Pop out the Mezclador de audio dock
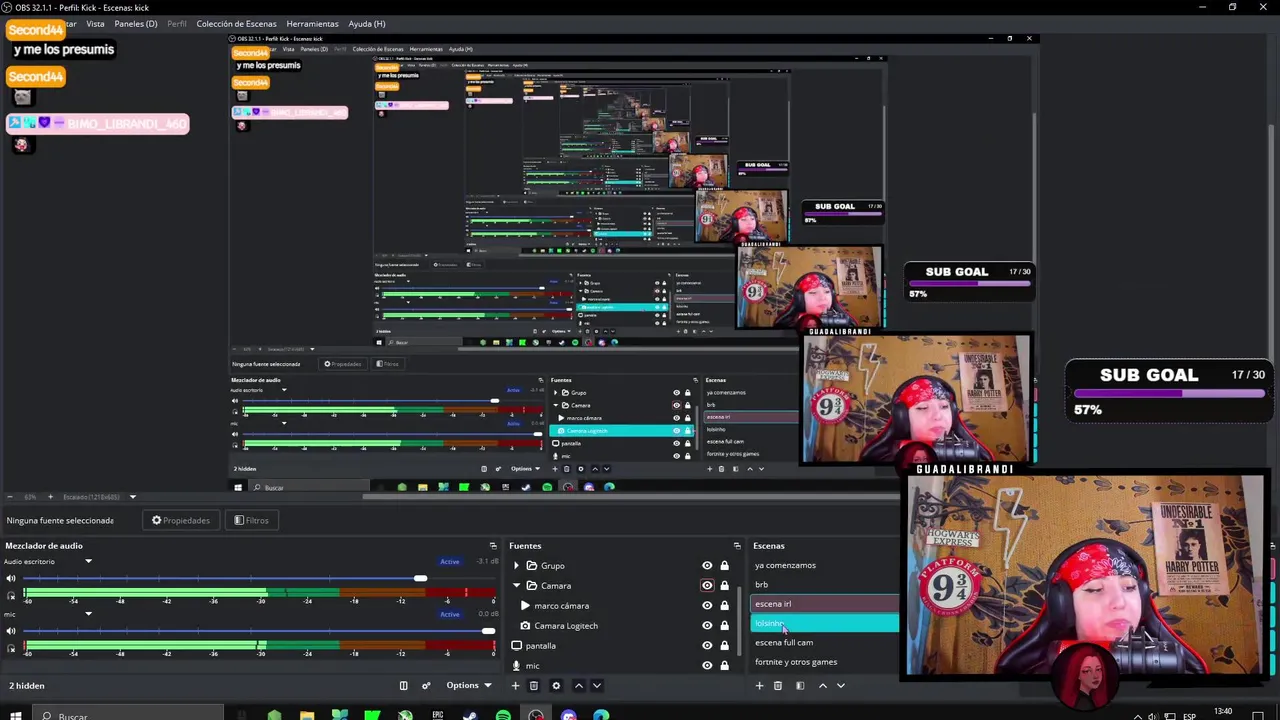This screenshot has width=1280, height=720. tap(493, 546)
